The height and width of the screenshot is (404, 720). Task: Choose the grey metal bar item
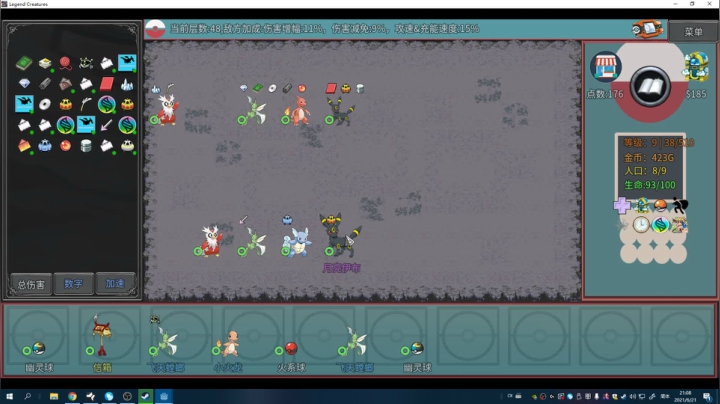point(45,83)
